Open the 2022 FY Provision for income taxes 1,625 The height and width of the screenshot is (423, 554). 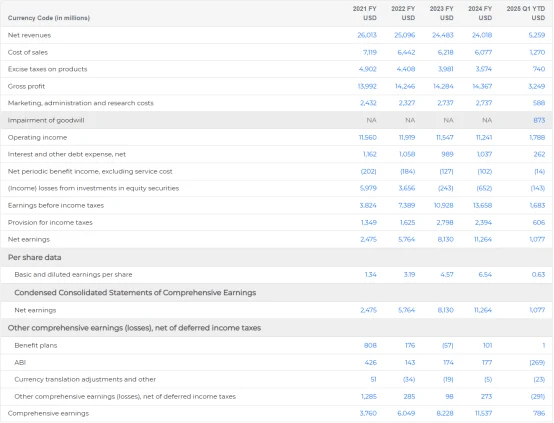click(x=407, y=223)
